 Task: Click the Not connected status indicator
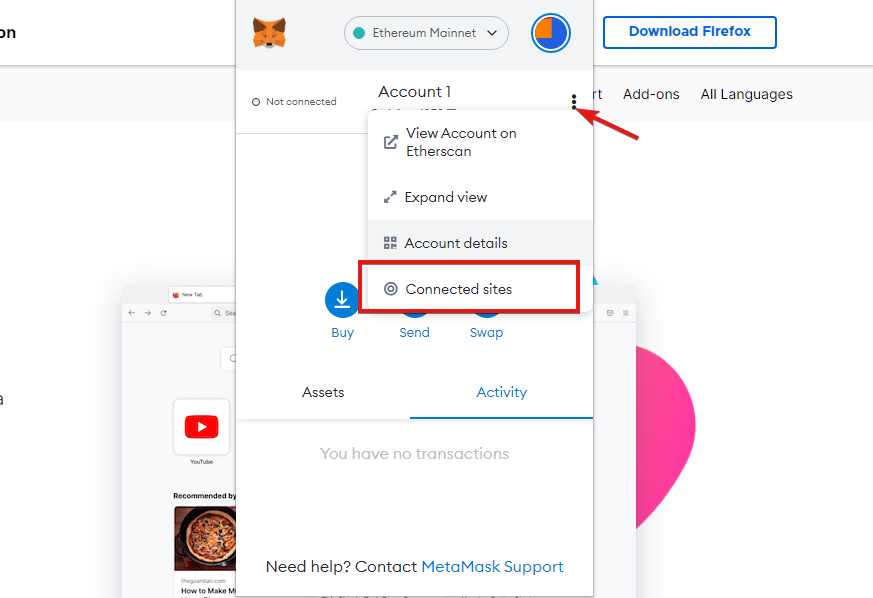(295, 101)
